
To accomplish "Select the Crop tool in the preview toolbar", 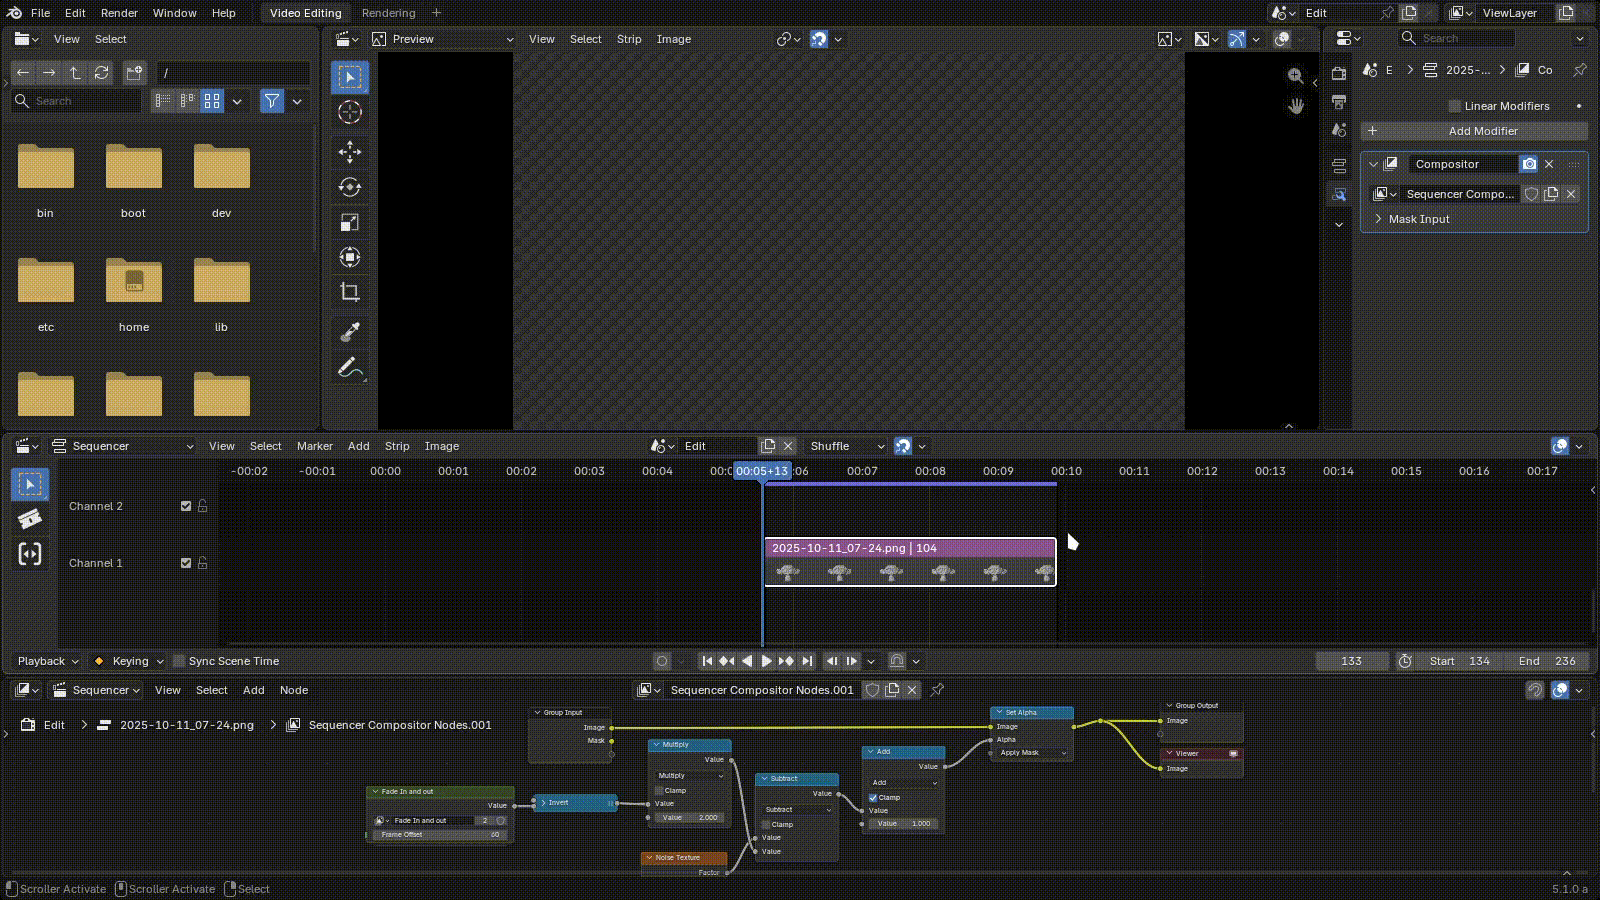I will 349,292.
